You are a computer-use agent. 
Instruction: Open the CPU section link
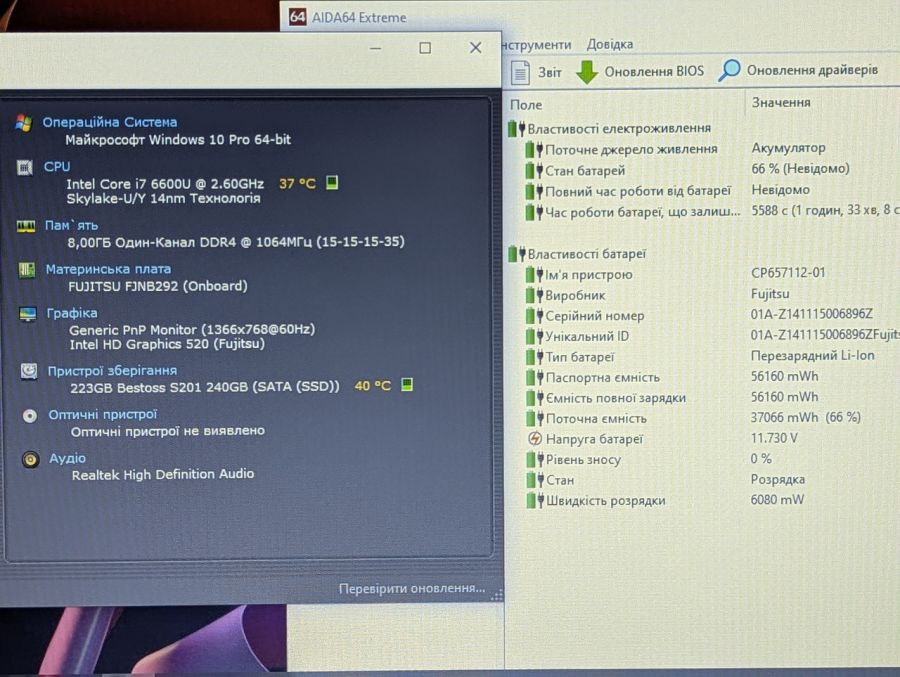(57, 167)
